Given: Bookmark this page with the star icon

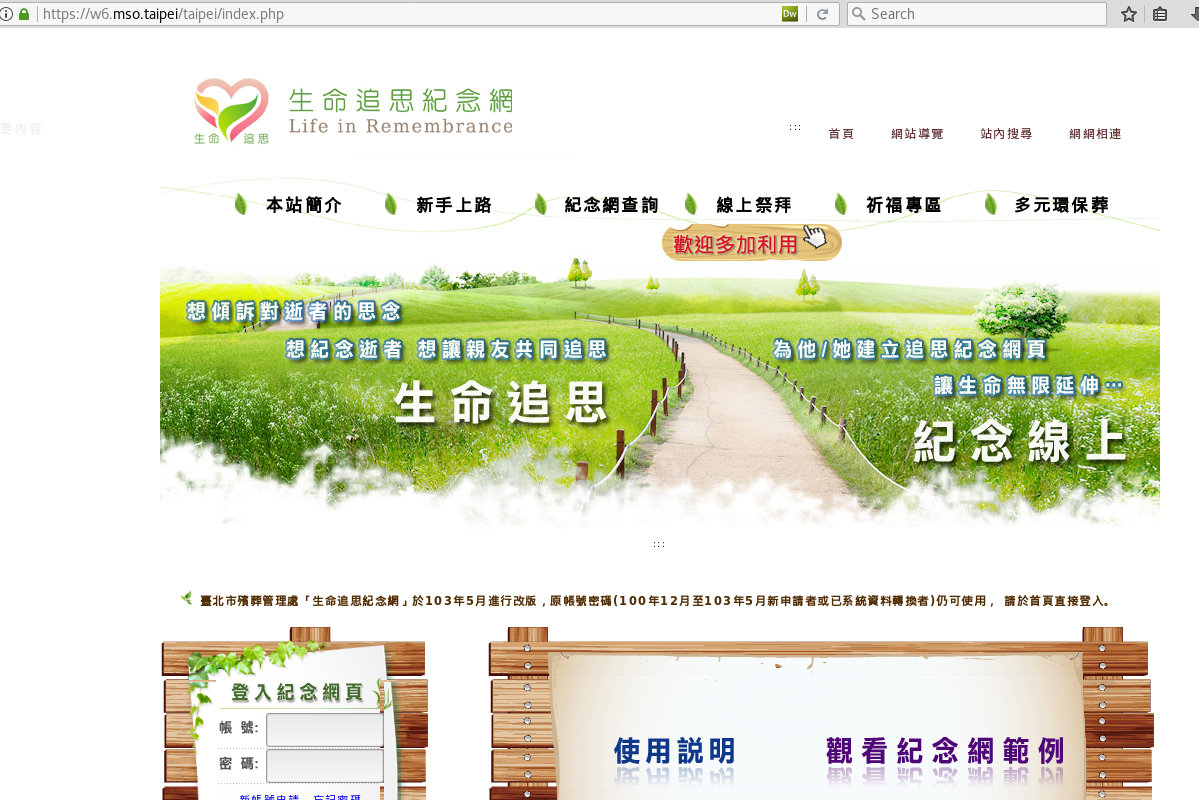Looking at the screenshot, I should pos(1129,14).
